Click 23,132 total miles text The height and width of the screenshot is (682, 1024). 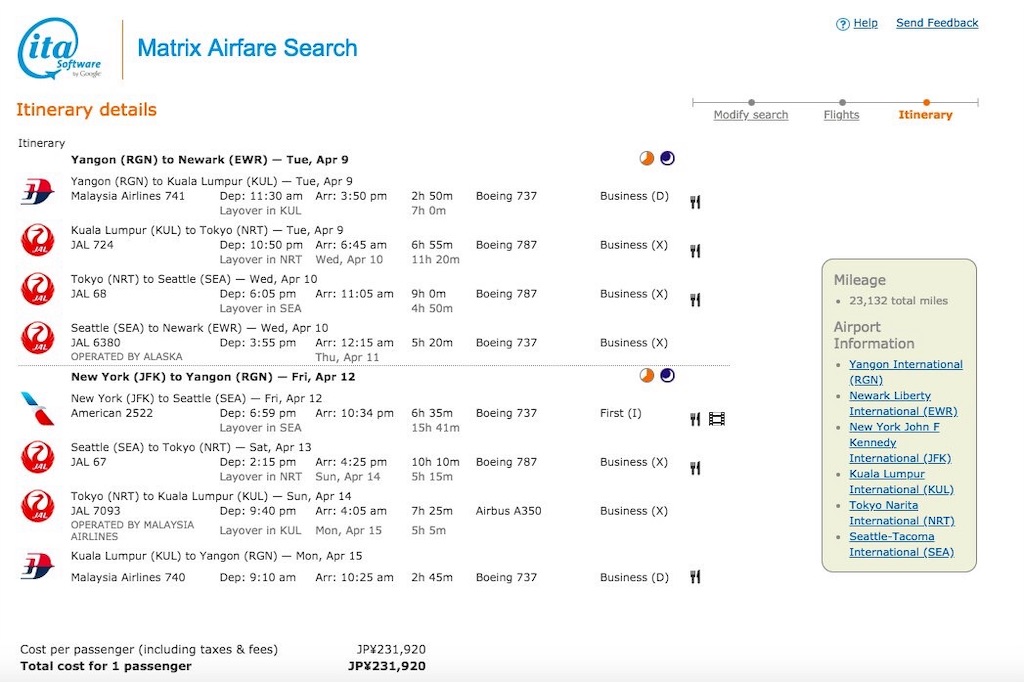point(899,301)
